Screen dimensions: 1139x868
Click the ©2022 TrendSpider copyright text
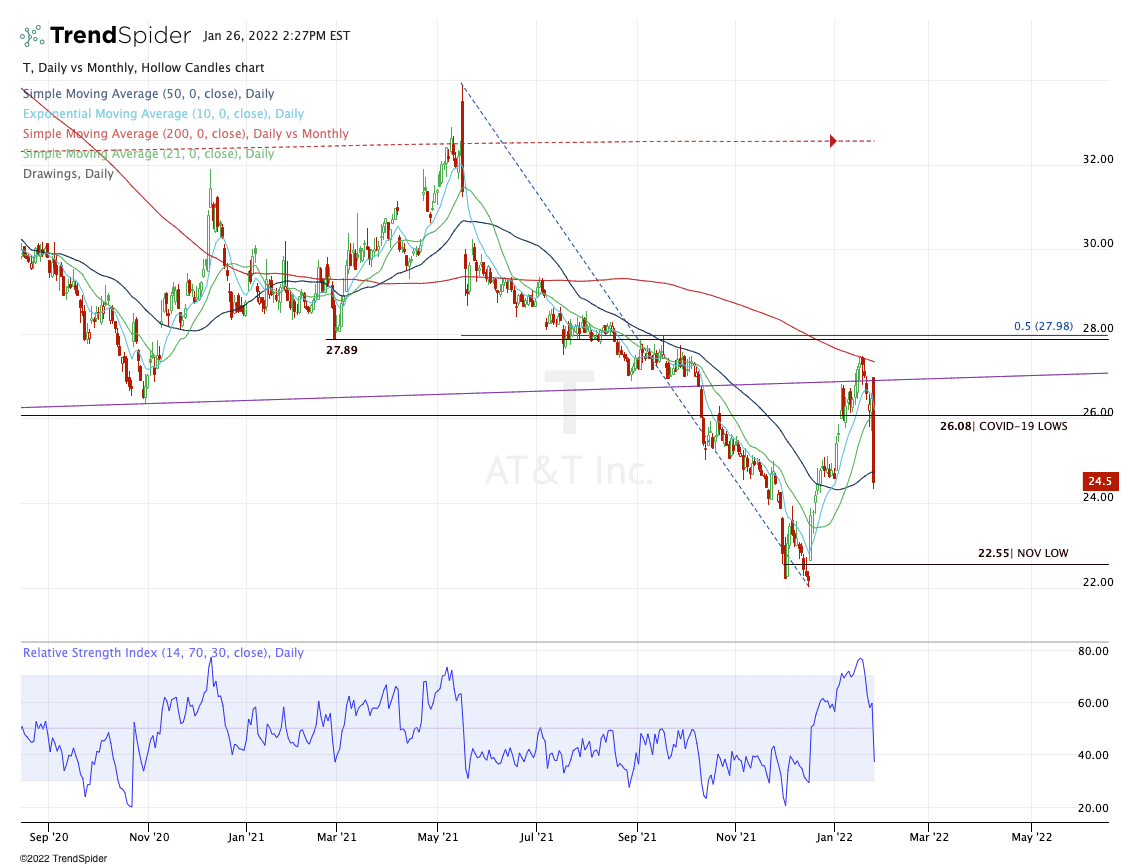tap(63, 859)
